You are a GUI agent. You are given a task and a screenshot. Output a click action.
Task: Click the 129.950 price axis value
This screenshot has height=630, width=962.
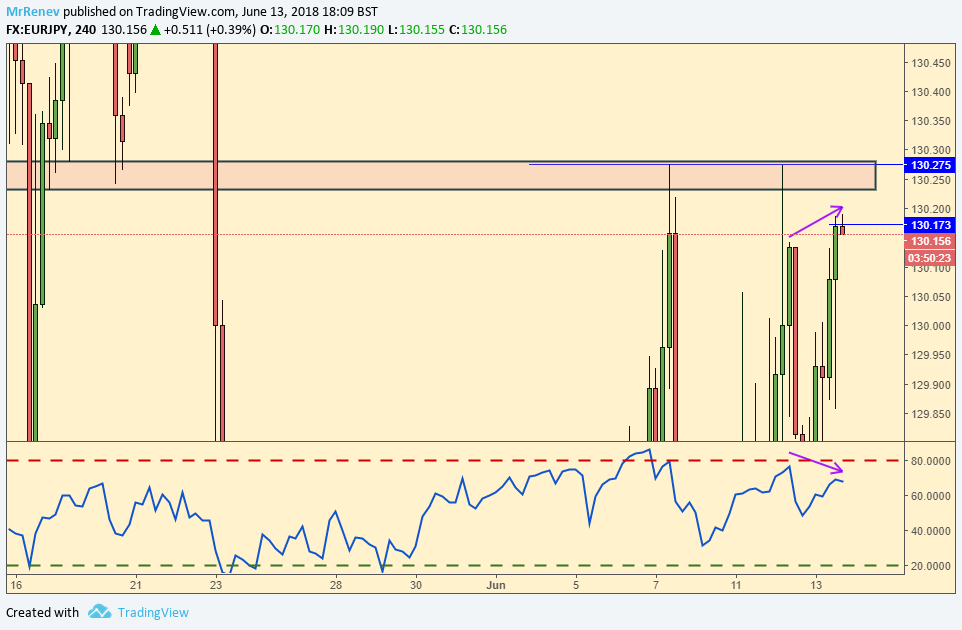click(931, 355)
